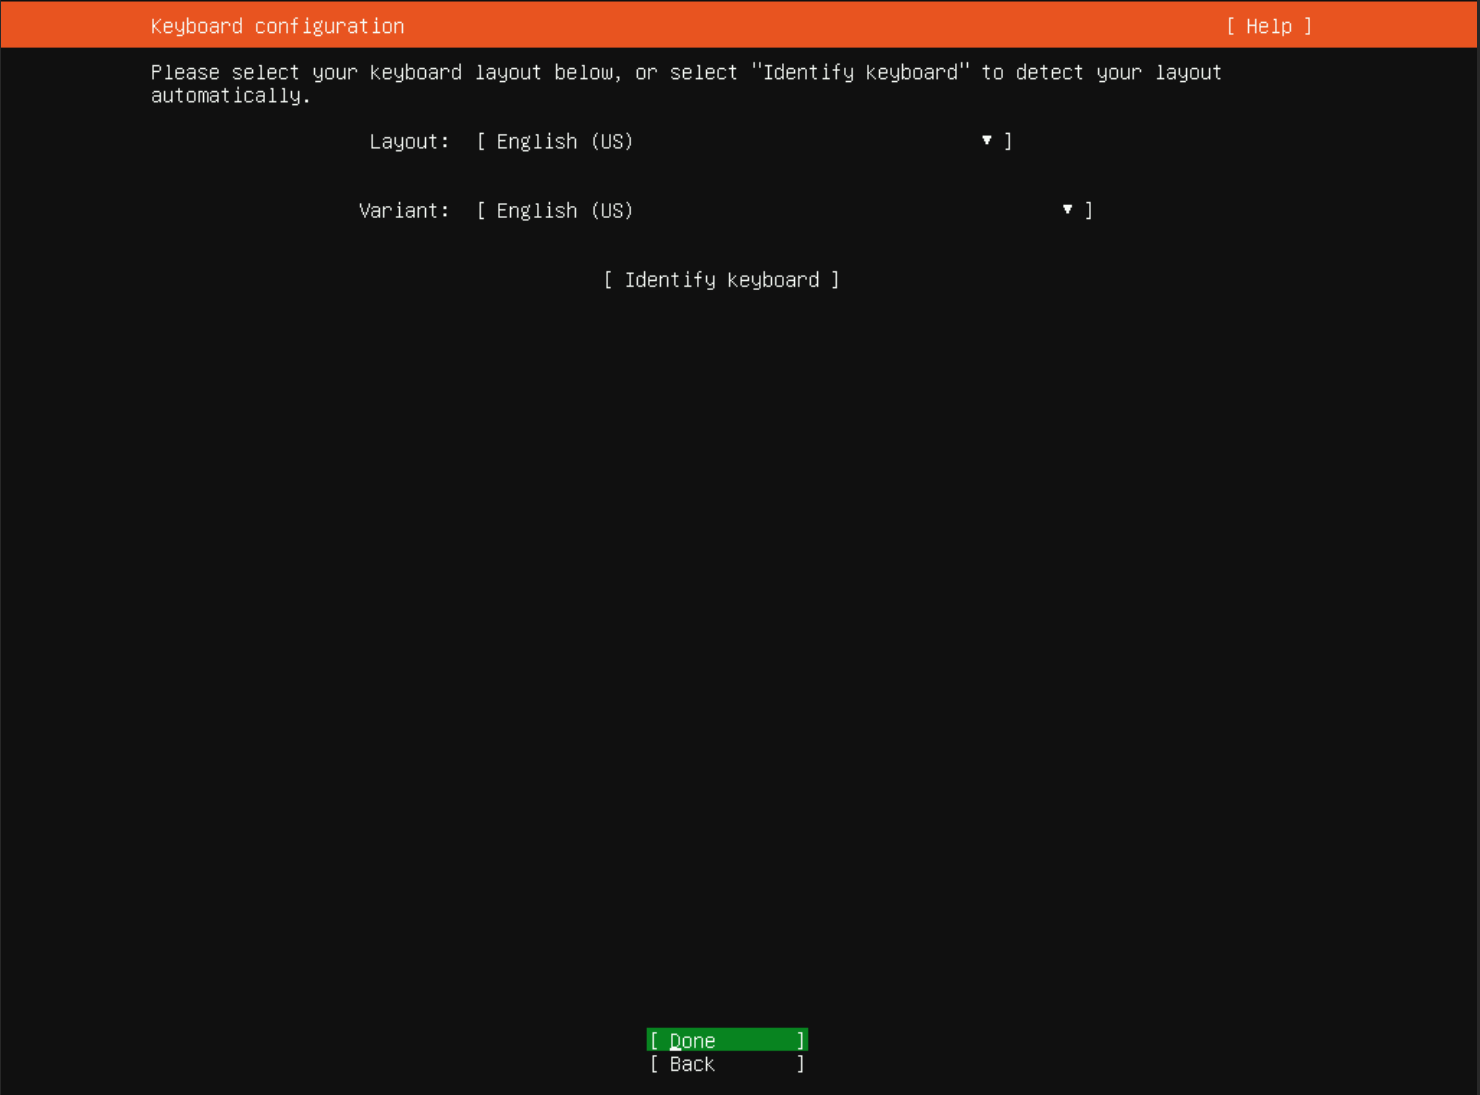1480x1095 pixels.
Task: Click the Variant label
Action: click(404, 210)
